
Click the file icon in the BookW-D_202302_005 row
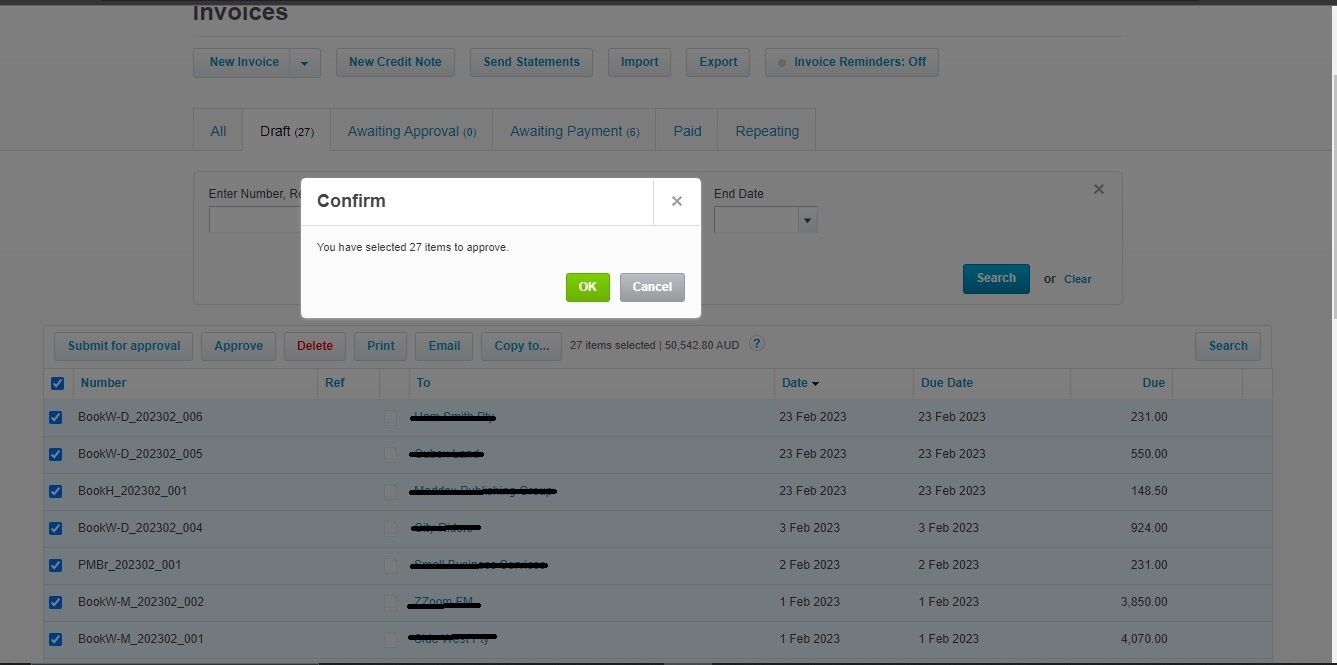(391, 455)
